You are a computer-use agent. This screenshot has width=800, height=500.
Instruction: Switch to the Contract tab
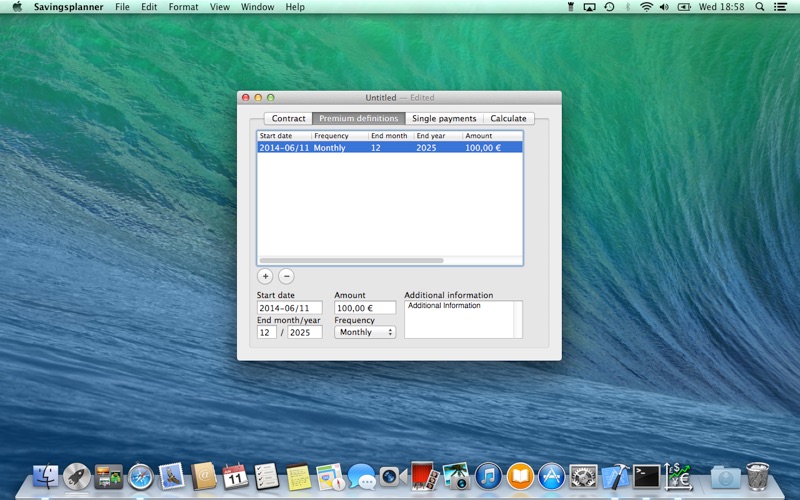point(288,118)
